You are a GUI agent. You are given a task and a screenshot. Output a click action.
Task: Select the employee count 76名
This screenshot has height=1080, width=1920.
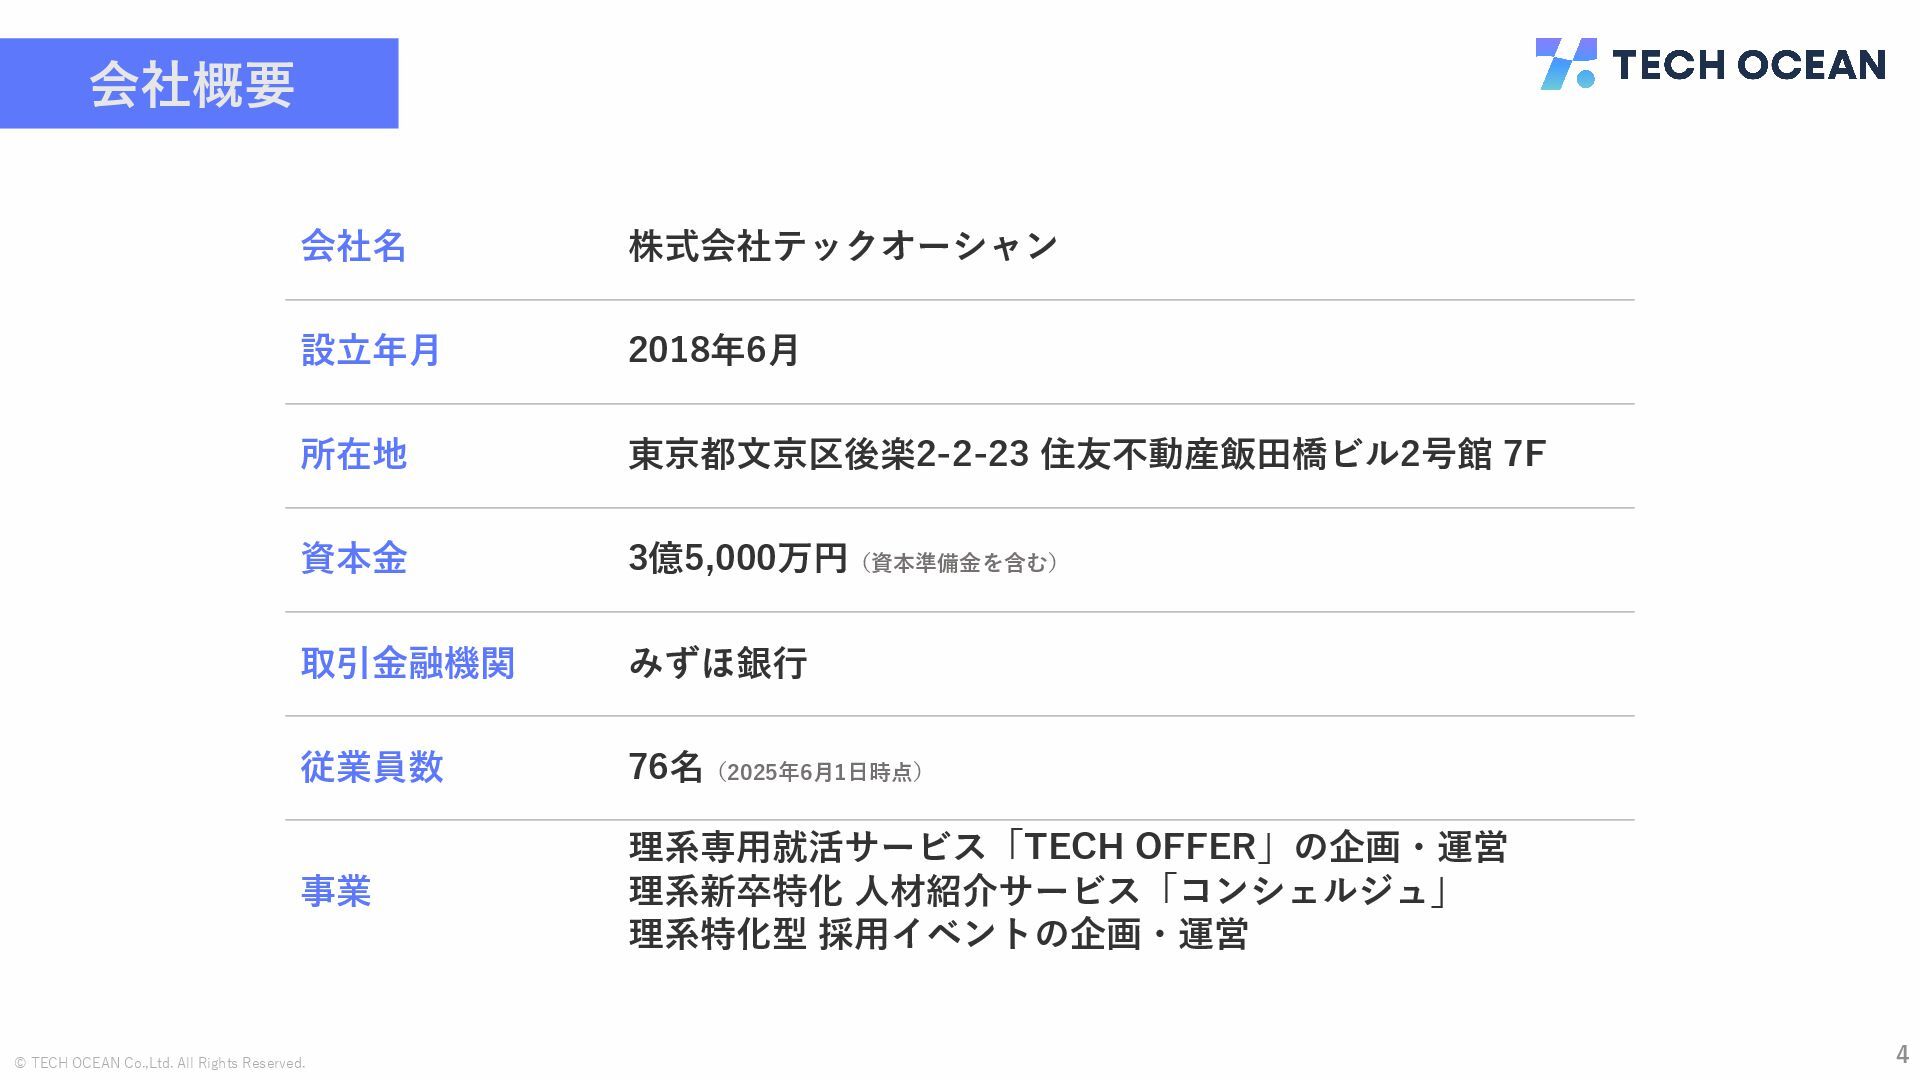tap(666, 767)
